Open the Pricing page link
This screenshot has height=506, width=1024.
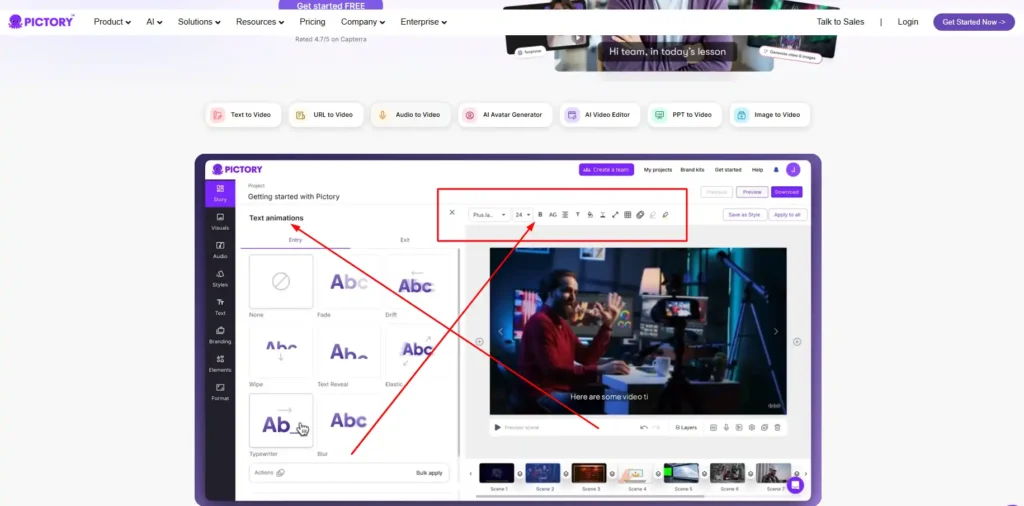[312, 22]
